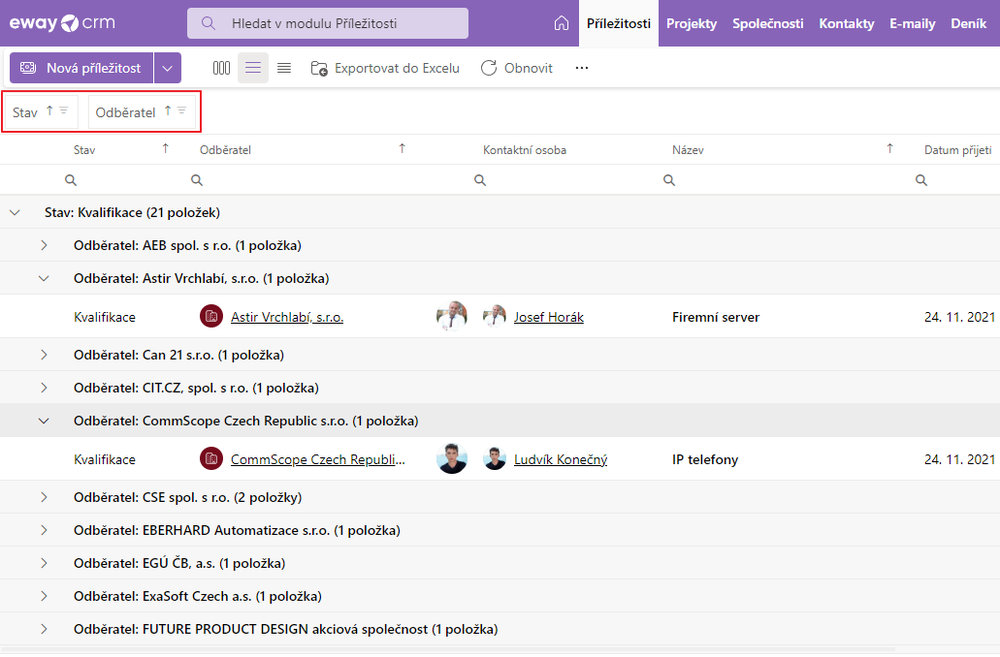Click the Datum přijetí column header
Viewport: 1000px width, 657px height.
(958, 150)
